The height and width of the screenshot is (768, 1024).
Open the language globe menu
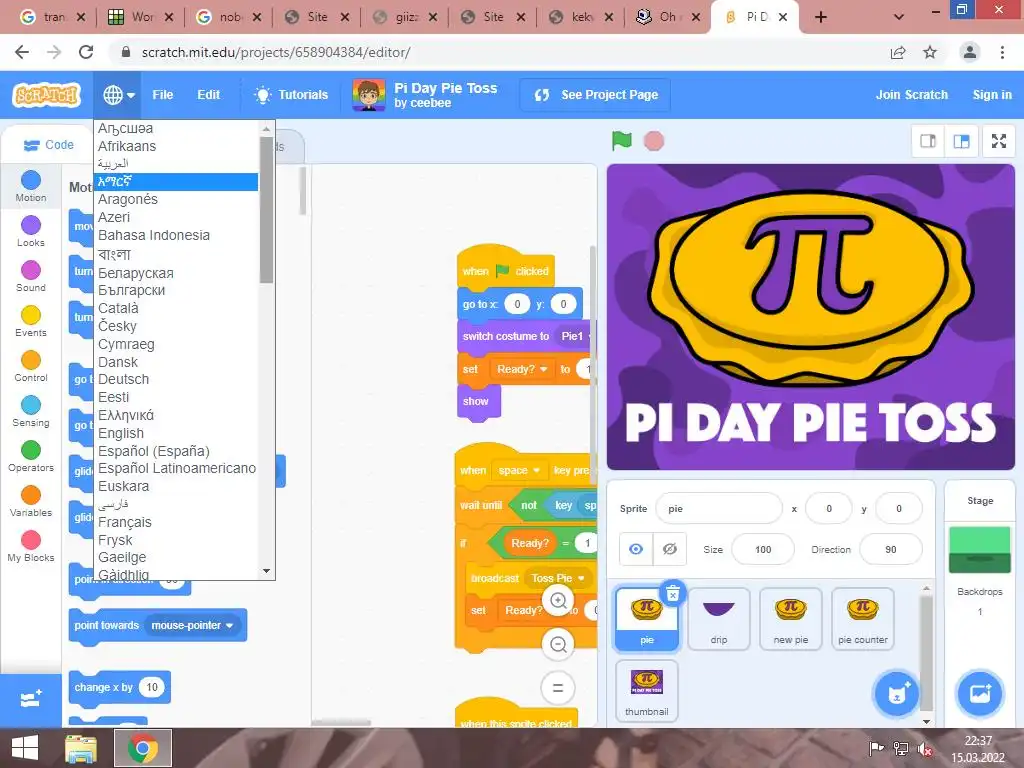click(x=119, y=95)
